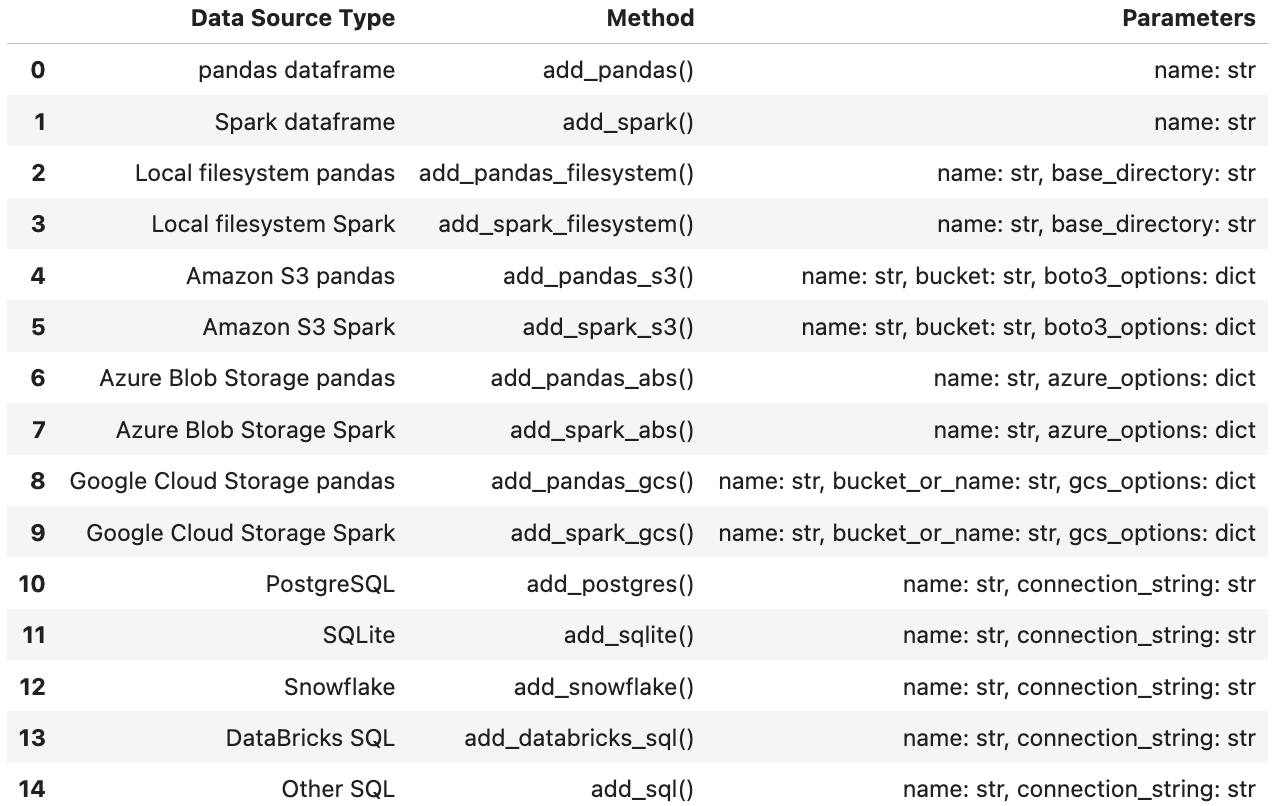1276x806 pixels.
Task: Select the Local filesystem pandas cell
Action: (x=265, y=173)
